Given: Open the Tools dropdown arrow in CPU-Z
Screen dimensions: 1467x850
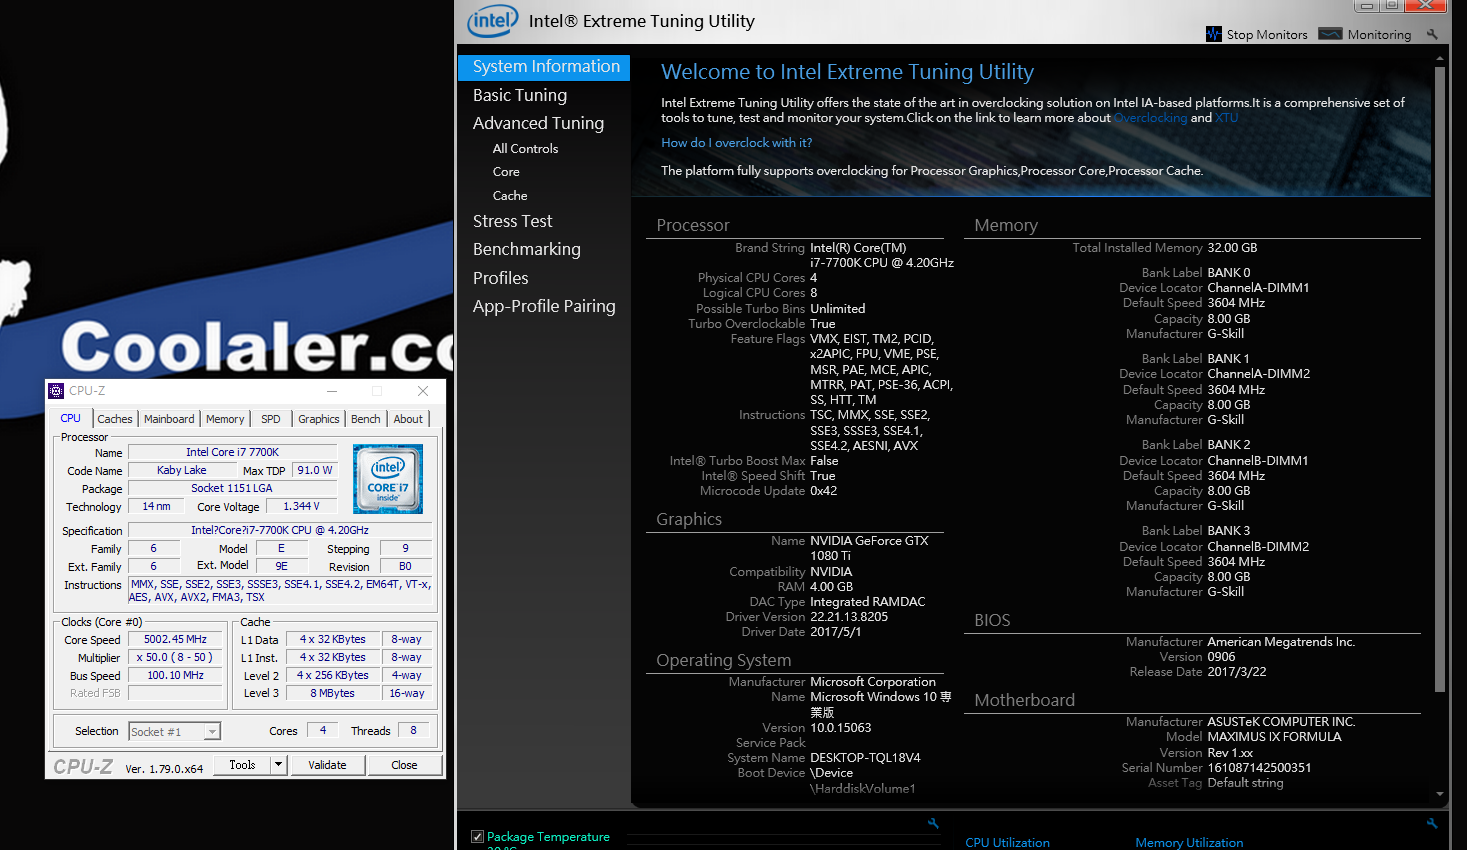Looking at the screenshot, I should 279,765.
